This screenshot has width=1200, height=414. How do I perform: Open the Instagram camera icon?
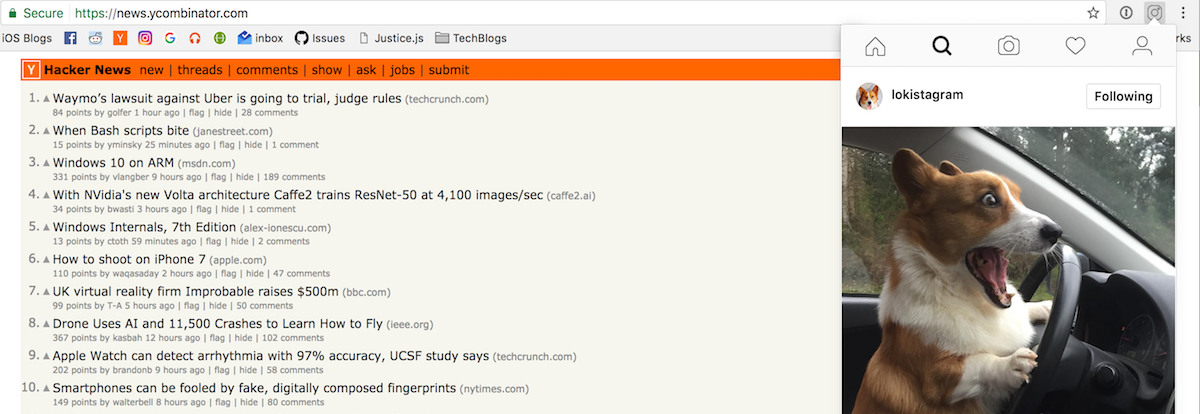1008,46
